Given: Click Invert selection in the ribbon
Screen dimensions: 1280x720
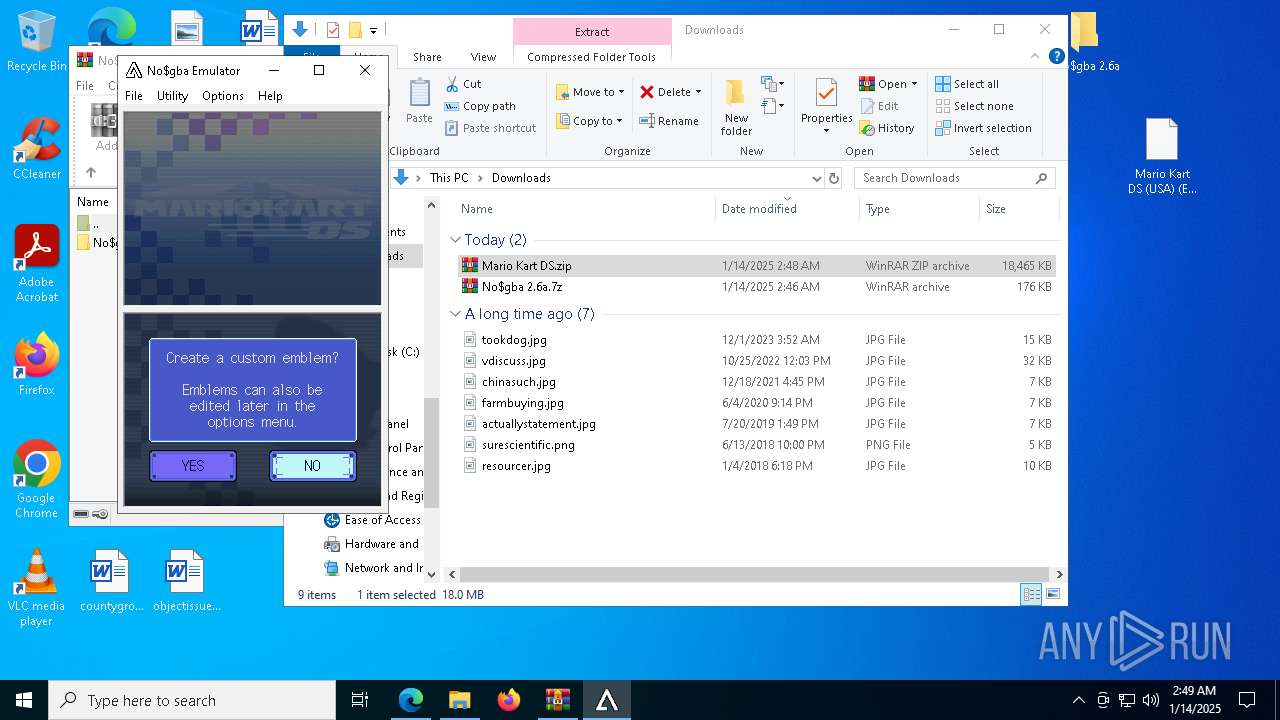Looking at the screenshot, I should tap(983, 128).
